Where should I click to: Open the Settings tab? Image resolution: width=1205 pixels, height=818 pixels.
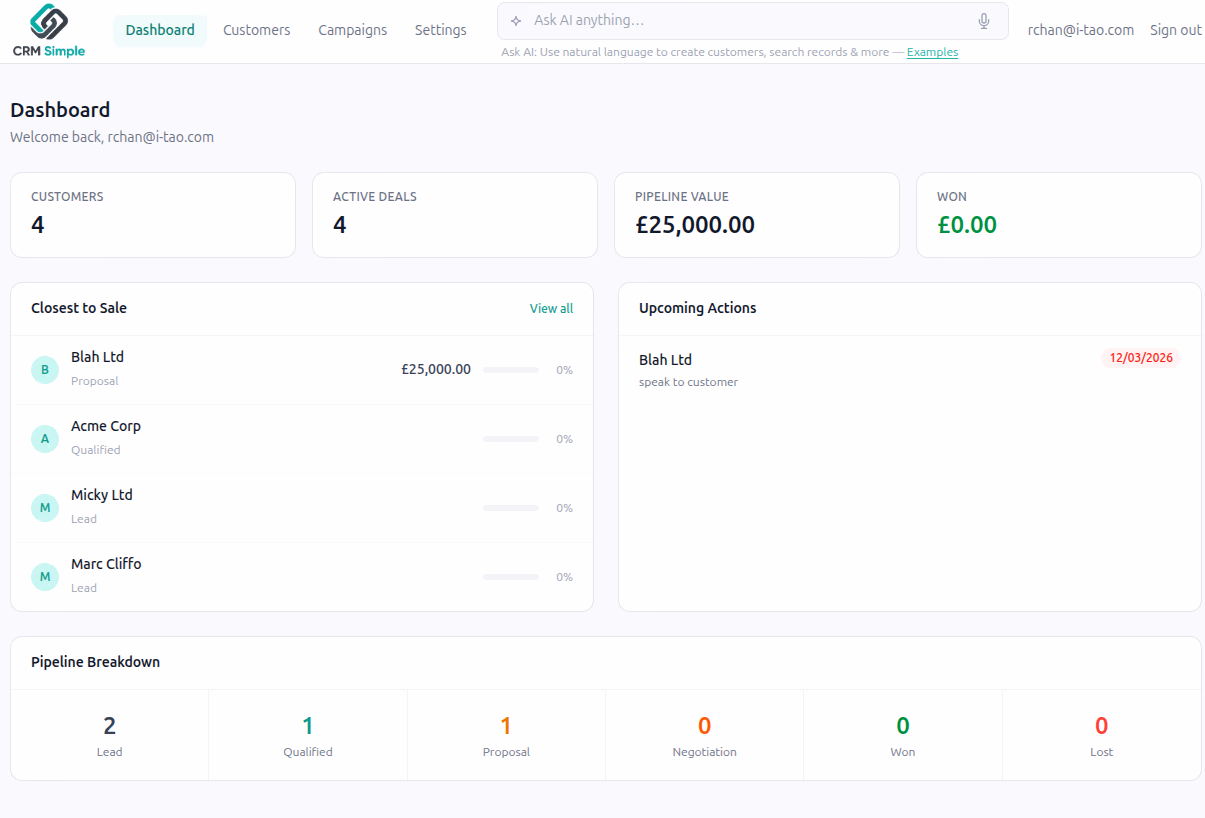tap(441, 30)
